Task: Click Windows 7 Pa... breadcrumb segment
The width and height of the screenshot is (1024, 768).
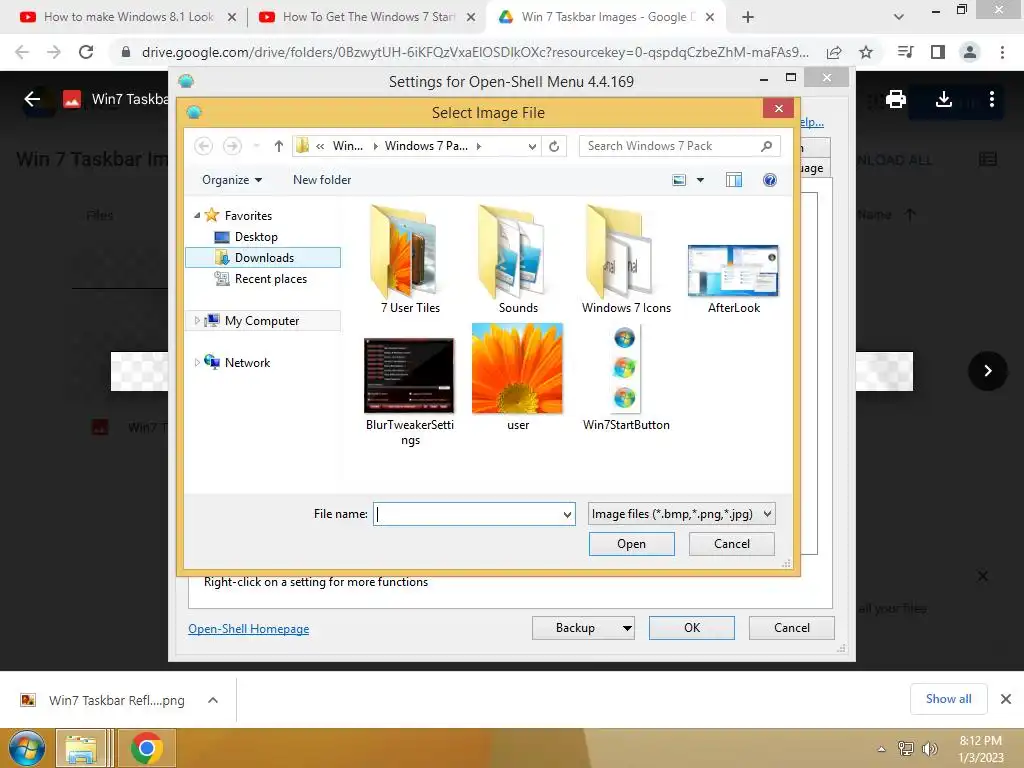Action: [x=426, y=146]
